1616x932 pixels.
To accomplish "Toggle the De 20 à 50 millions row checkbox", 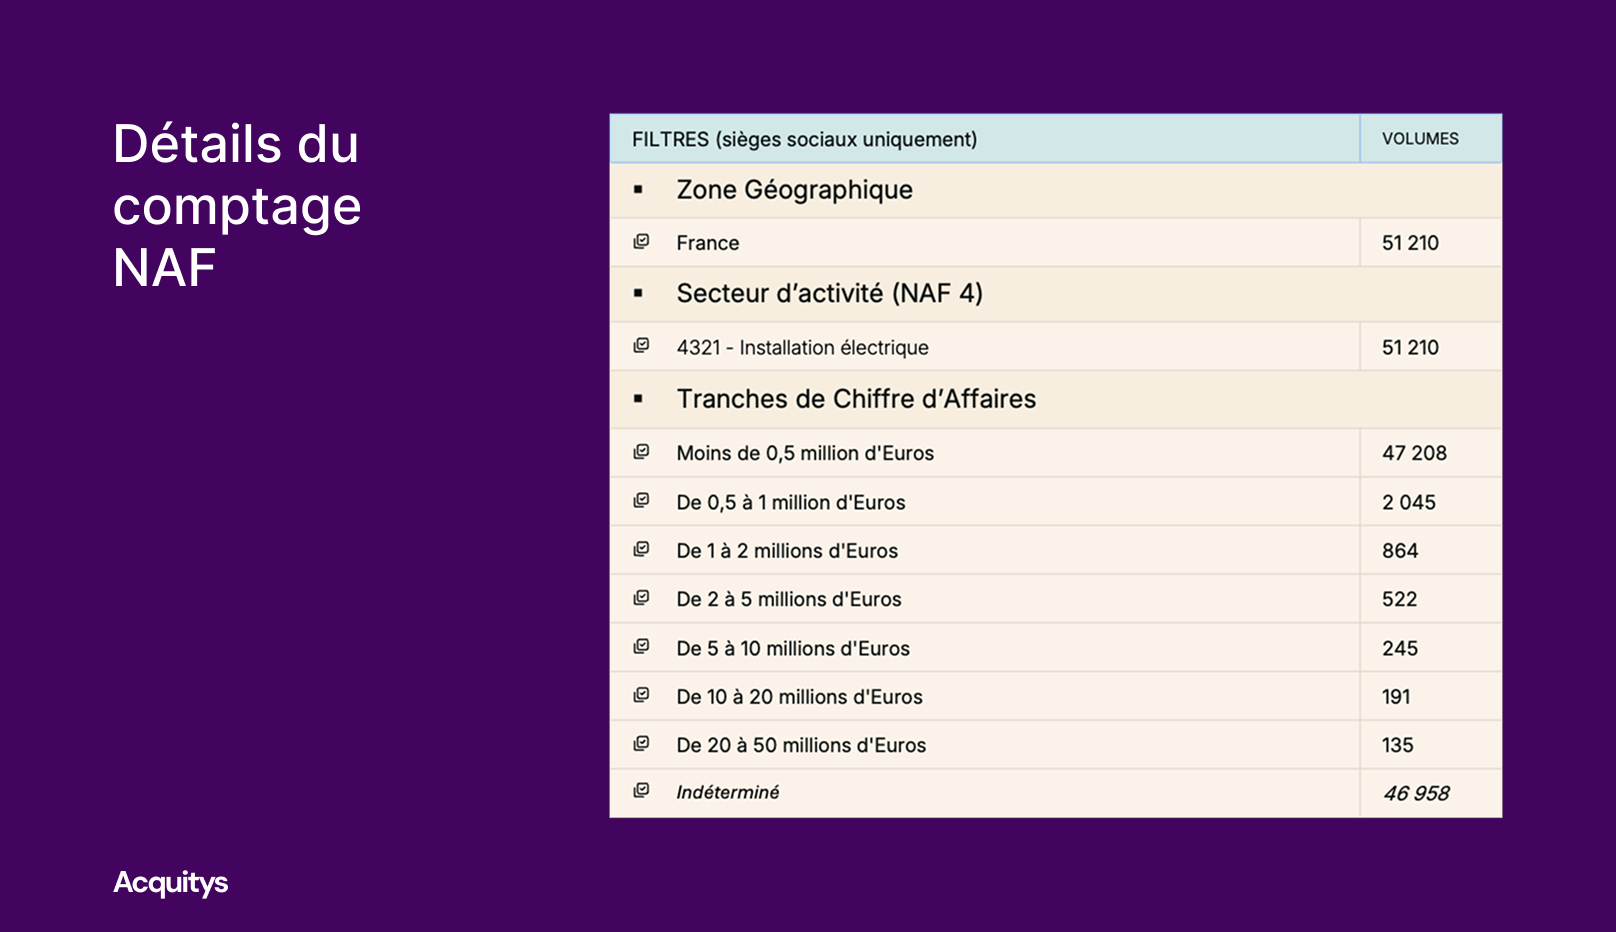I will [641, 744].
